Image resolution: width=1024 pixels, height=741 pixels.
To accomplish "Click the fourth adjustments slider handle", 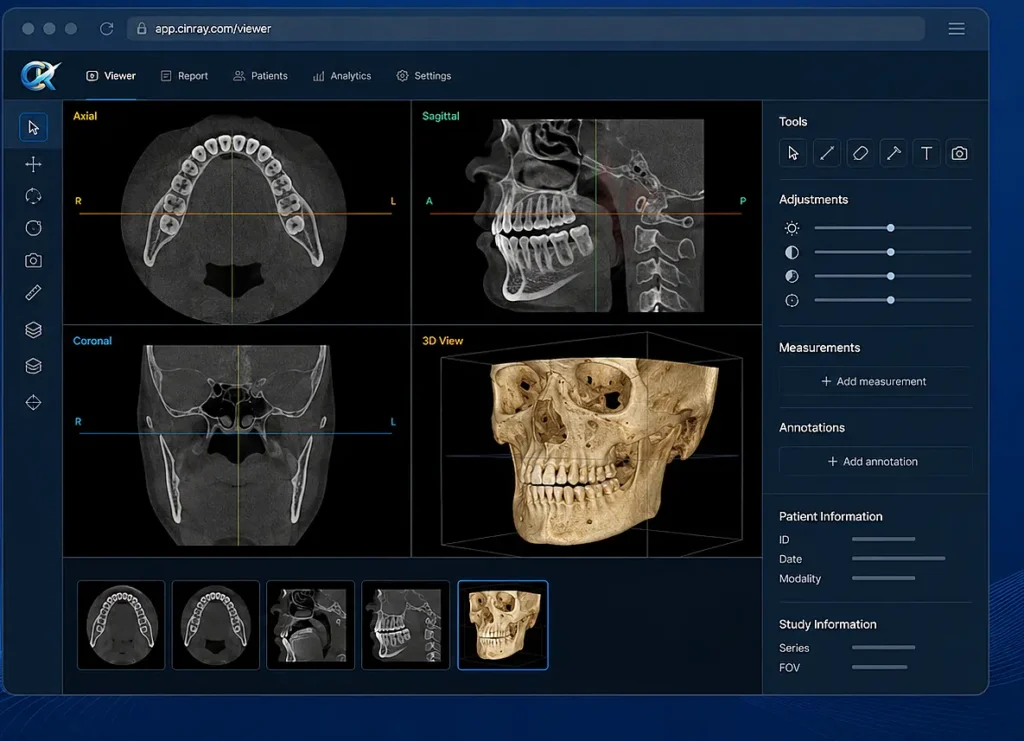I will click(891, 300).
